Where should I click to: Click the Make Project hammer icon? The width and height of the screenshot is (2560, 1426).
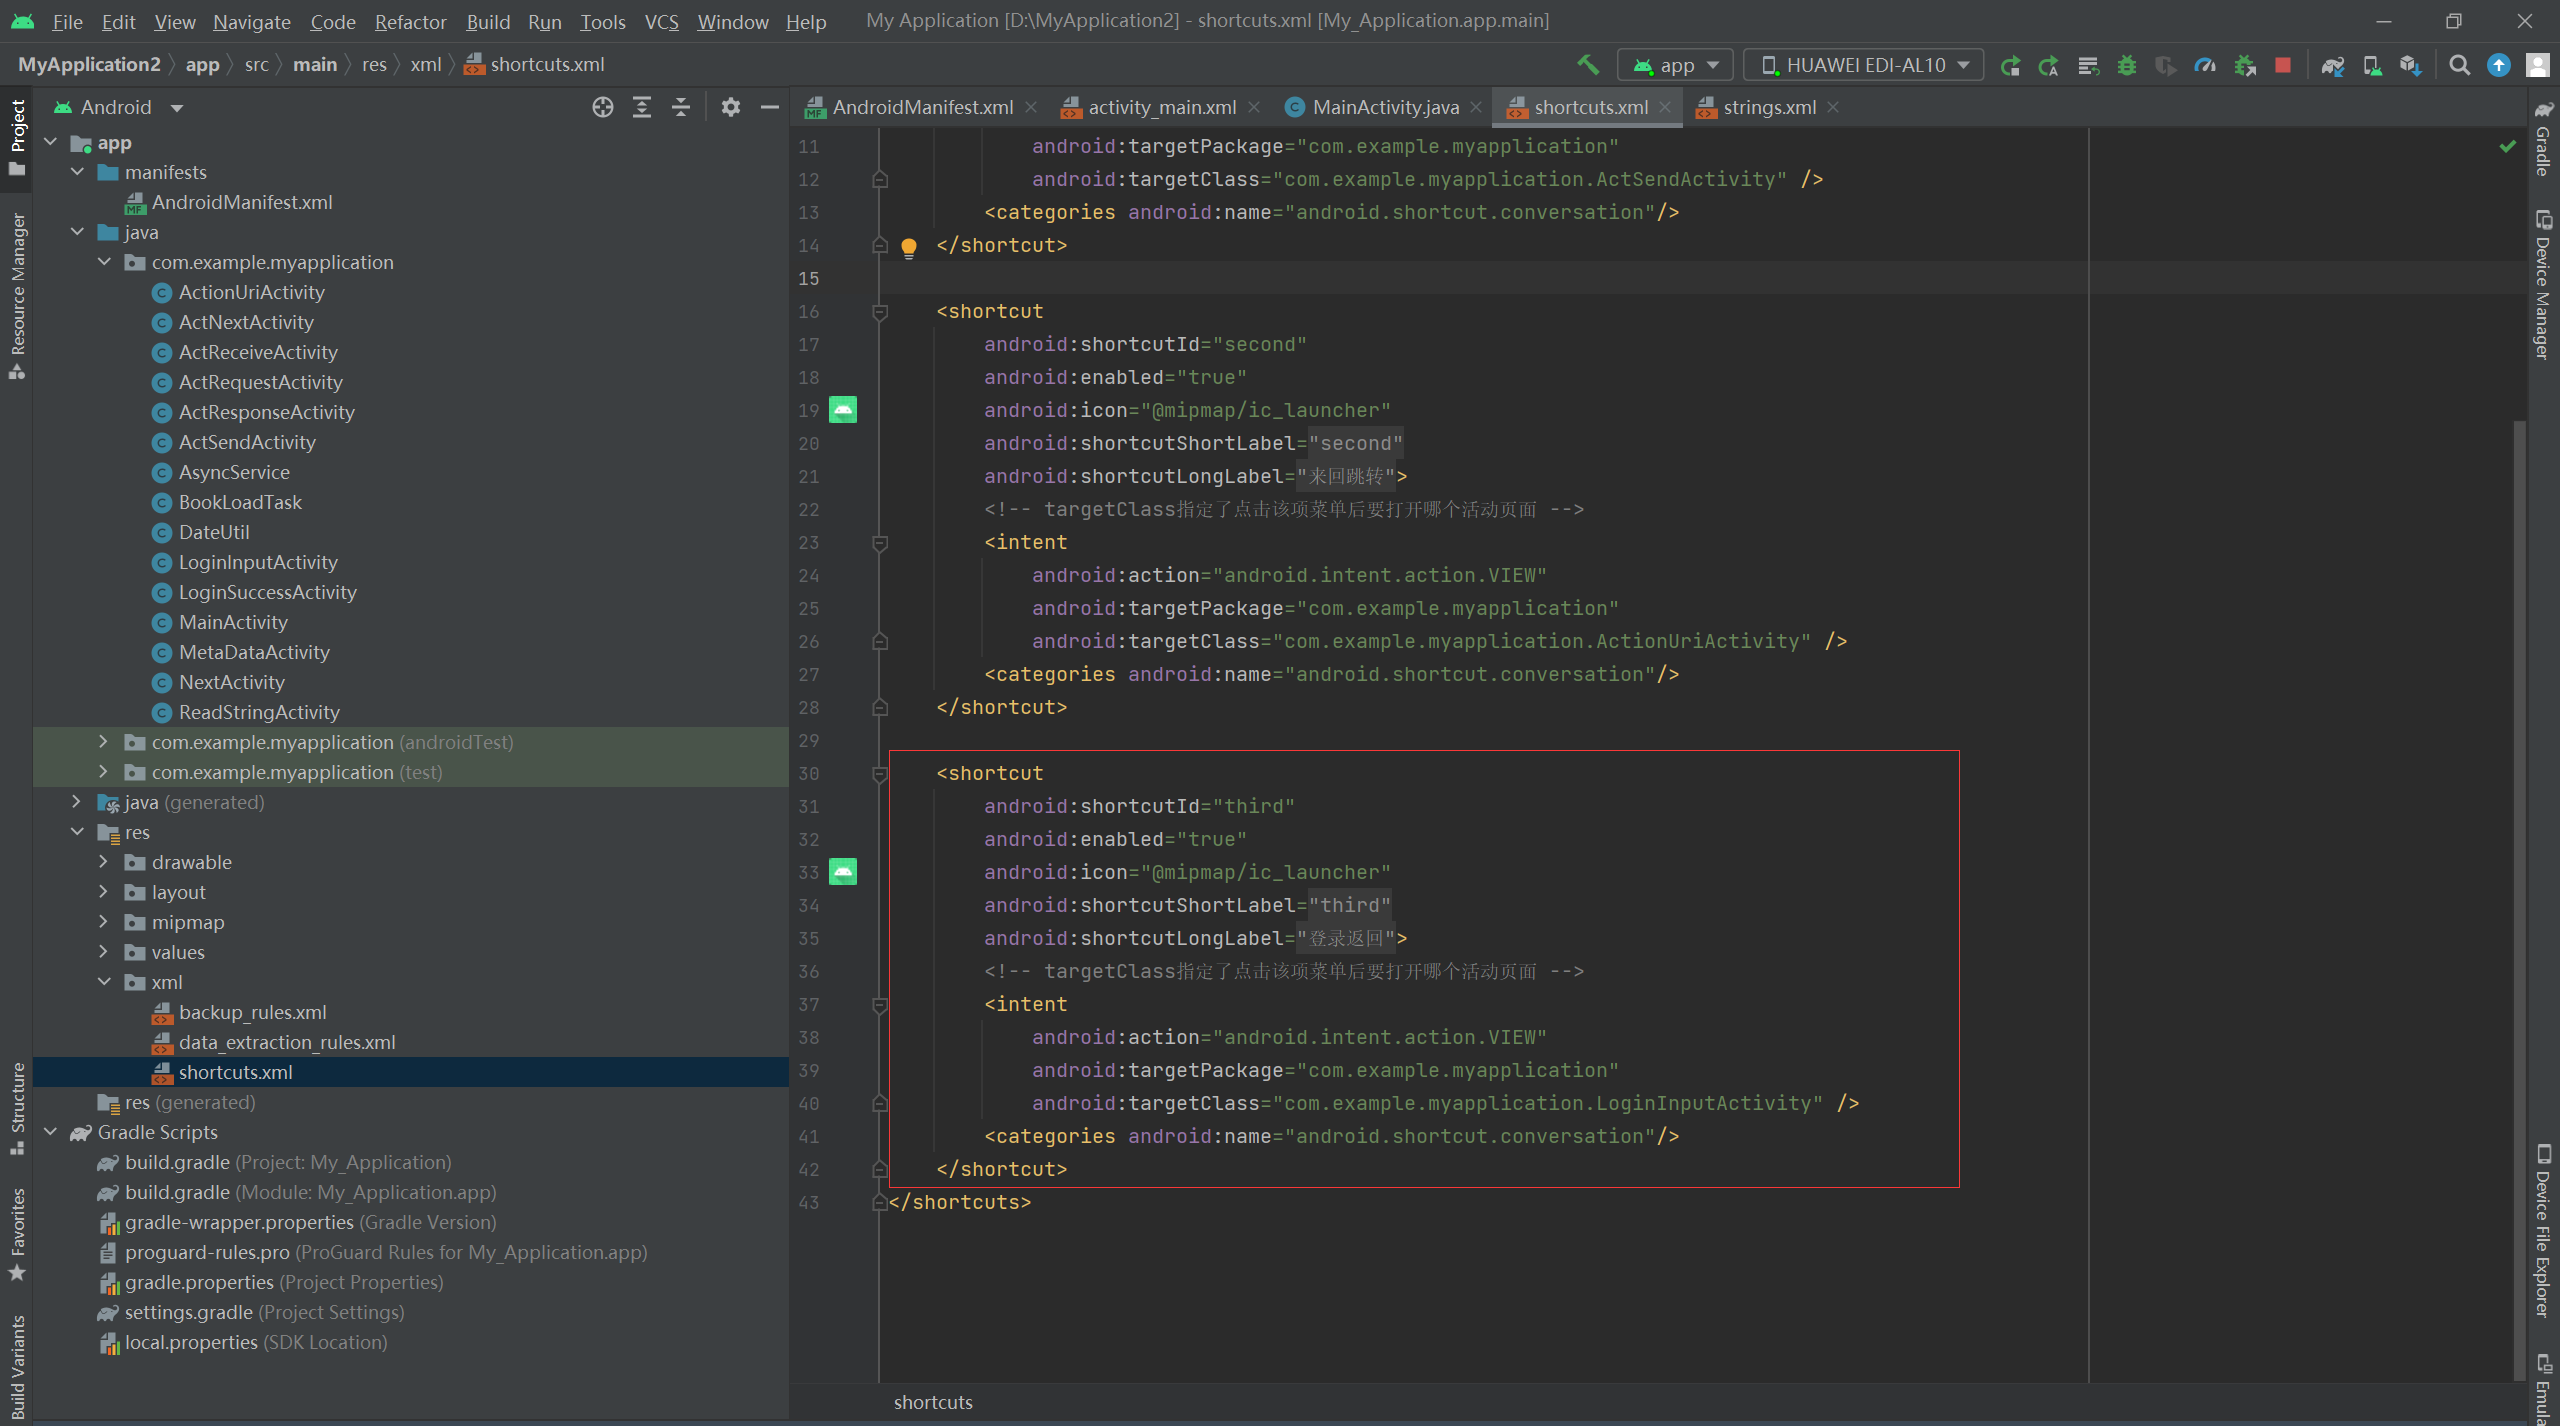tap(1588, 65)
